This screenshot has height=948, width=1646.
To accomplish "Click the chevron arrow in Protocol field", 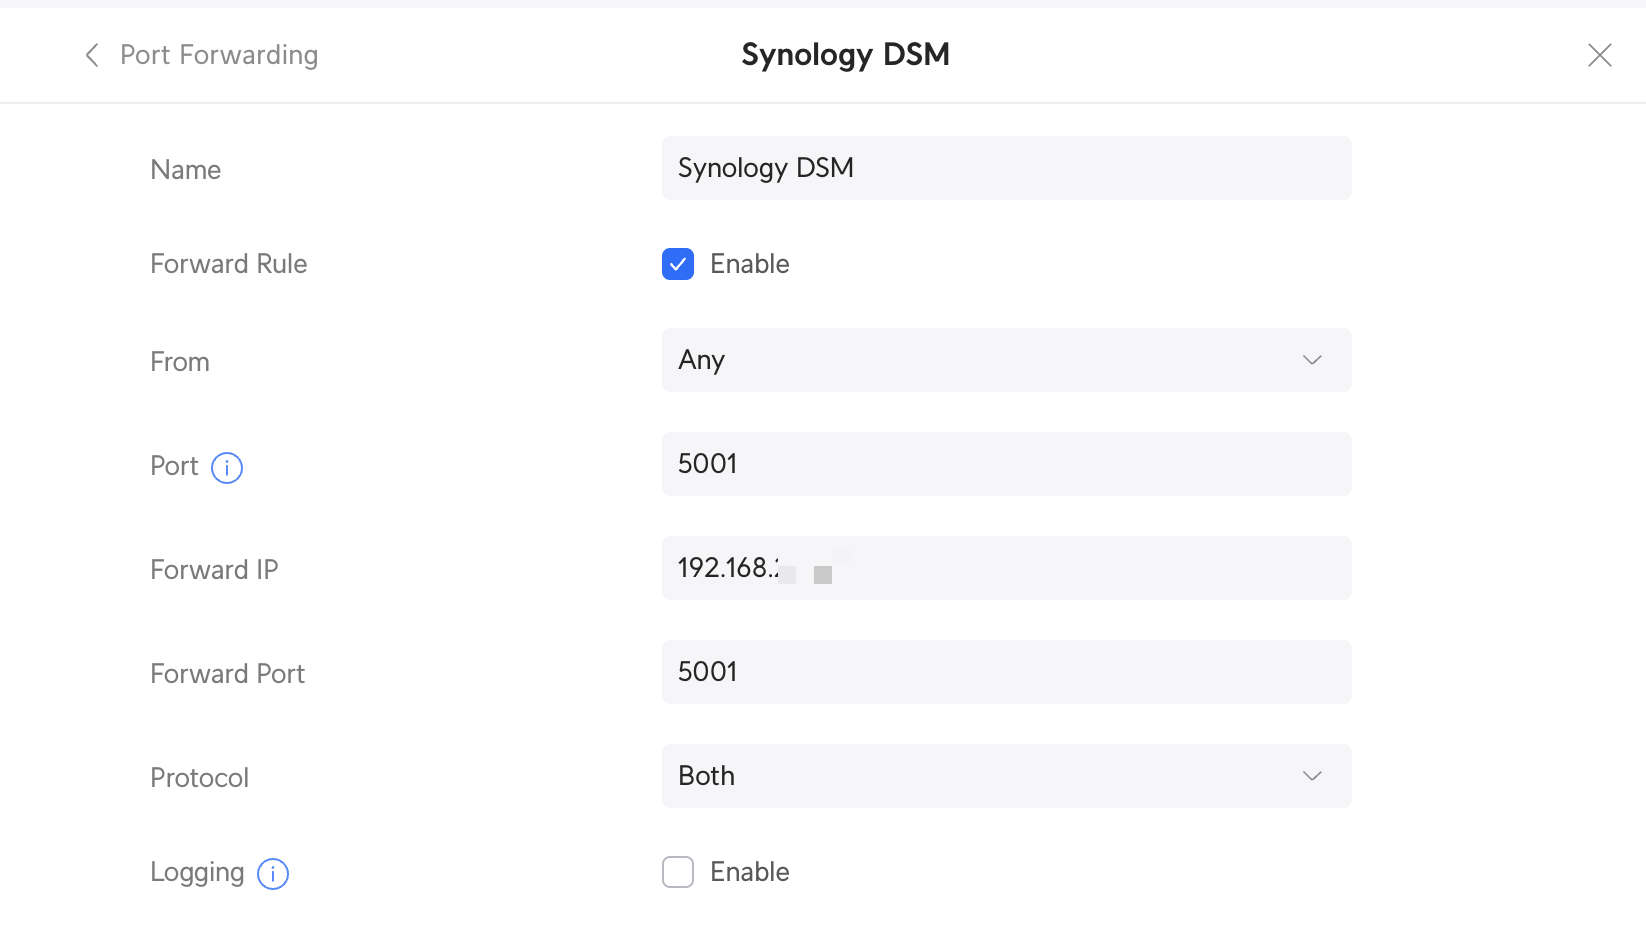I will coord(1312,776).
